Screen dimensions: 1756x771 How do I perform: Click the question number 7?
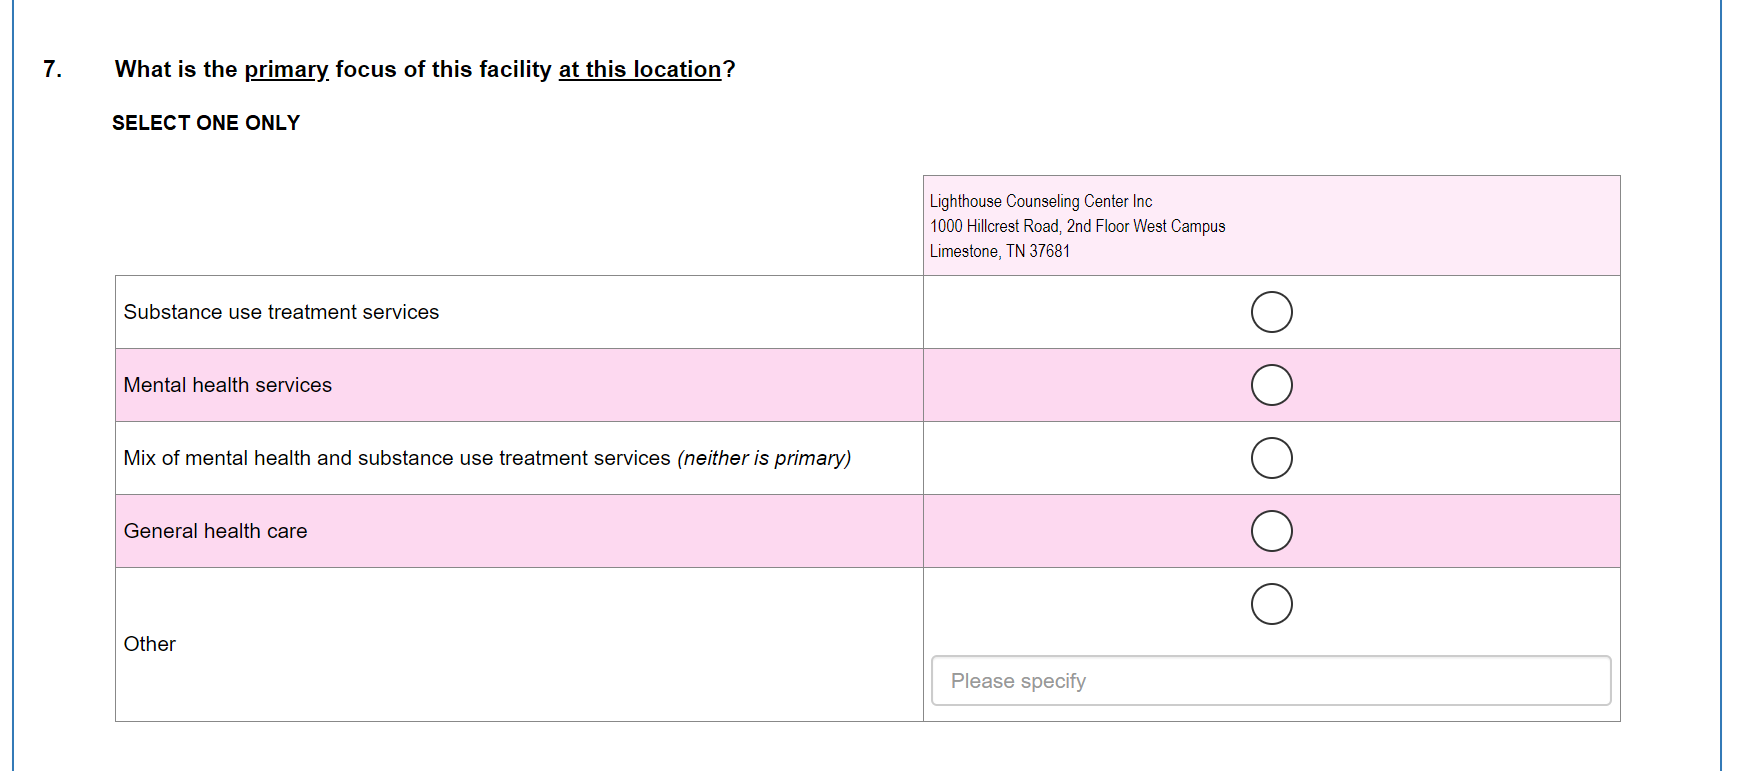point(52,69)
